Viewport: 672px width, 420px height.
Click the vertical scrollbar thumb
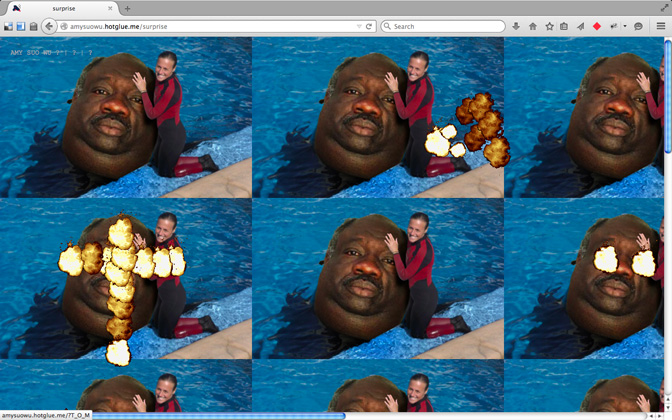[668, 95]
